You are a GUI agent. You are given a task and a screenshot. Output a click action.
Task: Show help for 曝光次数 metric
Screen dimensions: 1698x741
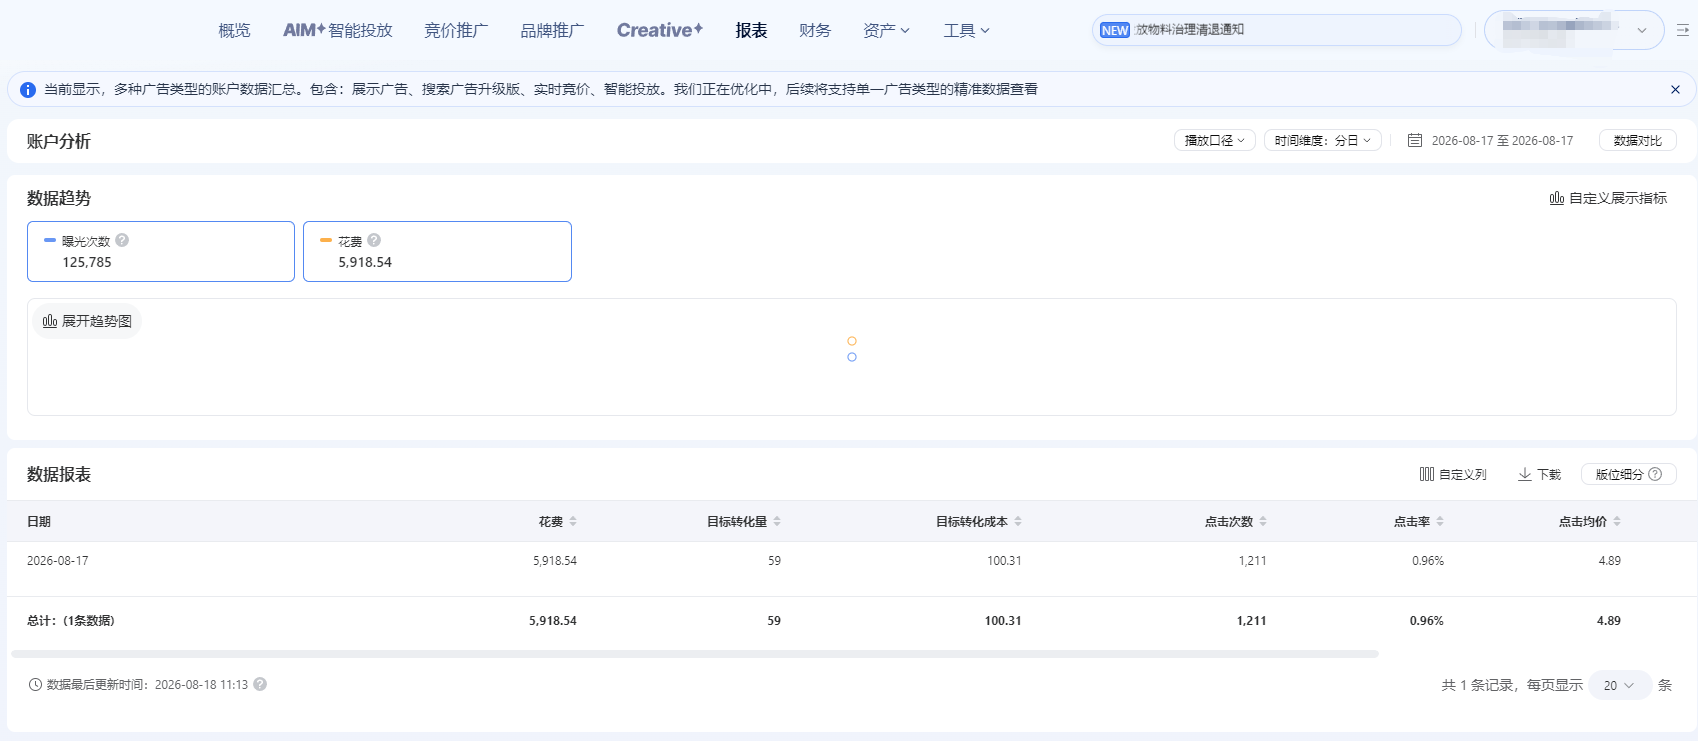122,240
